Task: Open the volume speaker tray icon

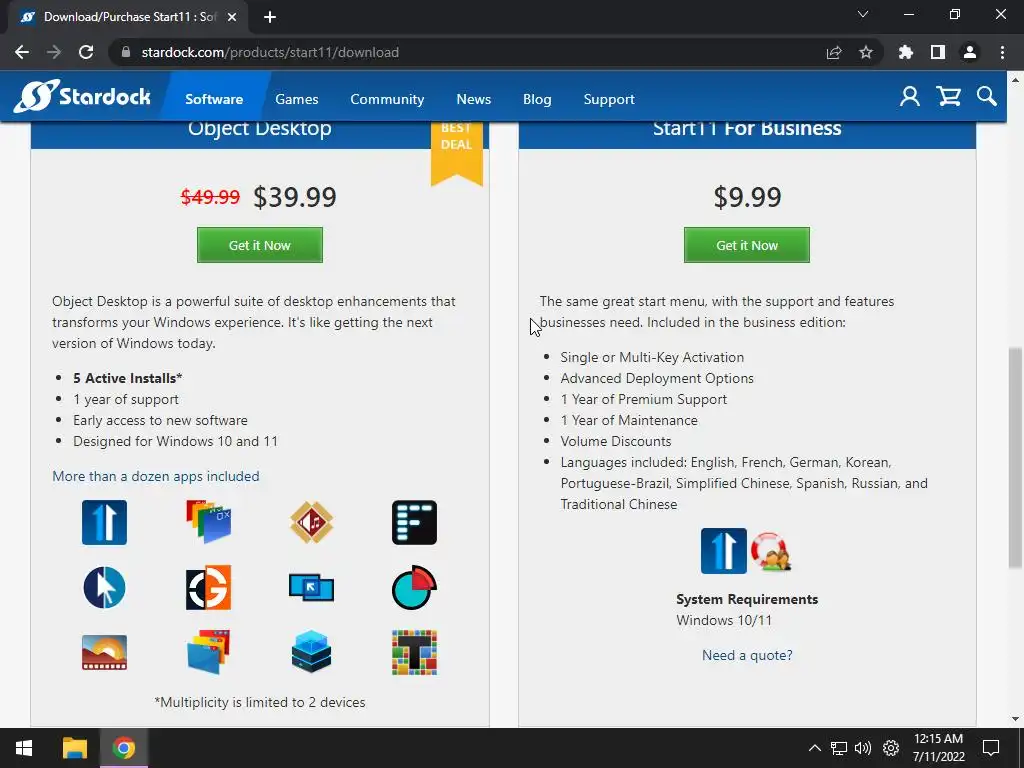Action: point(863,748)
